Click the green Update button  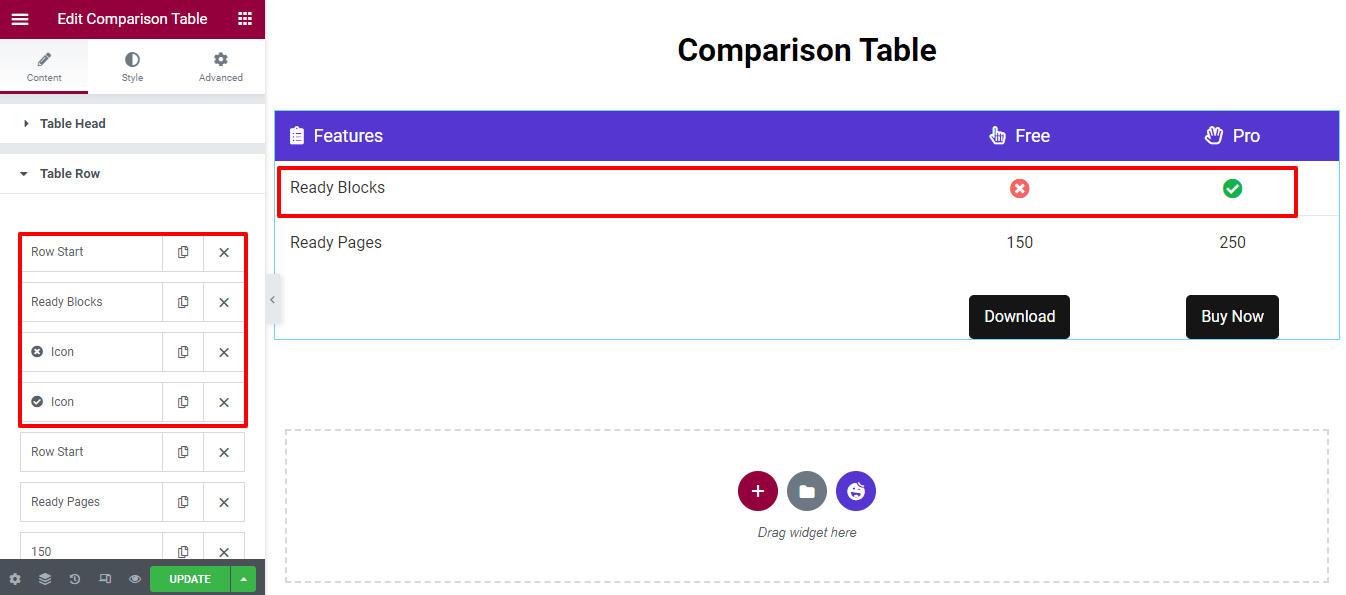190,579
